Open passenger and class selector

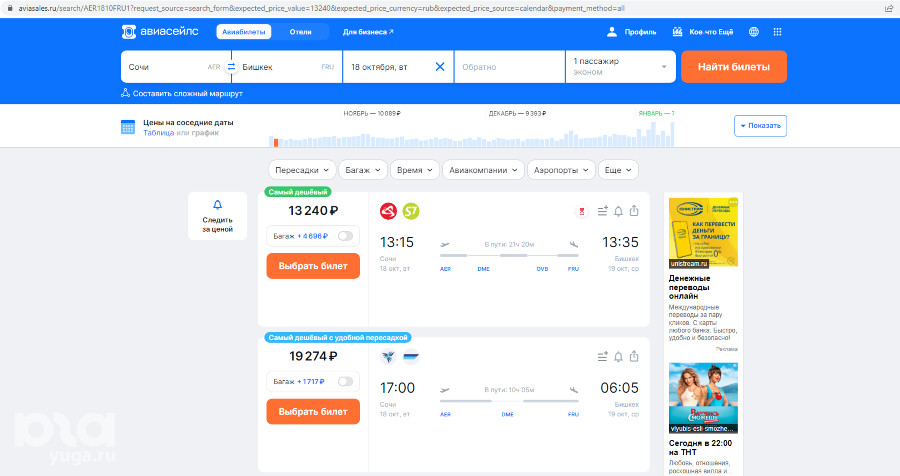pos(620,67)
